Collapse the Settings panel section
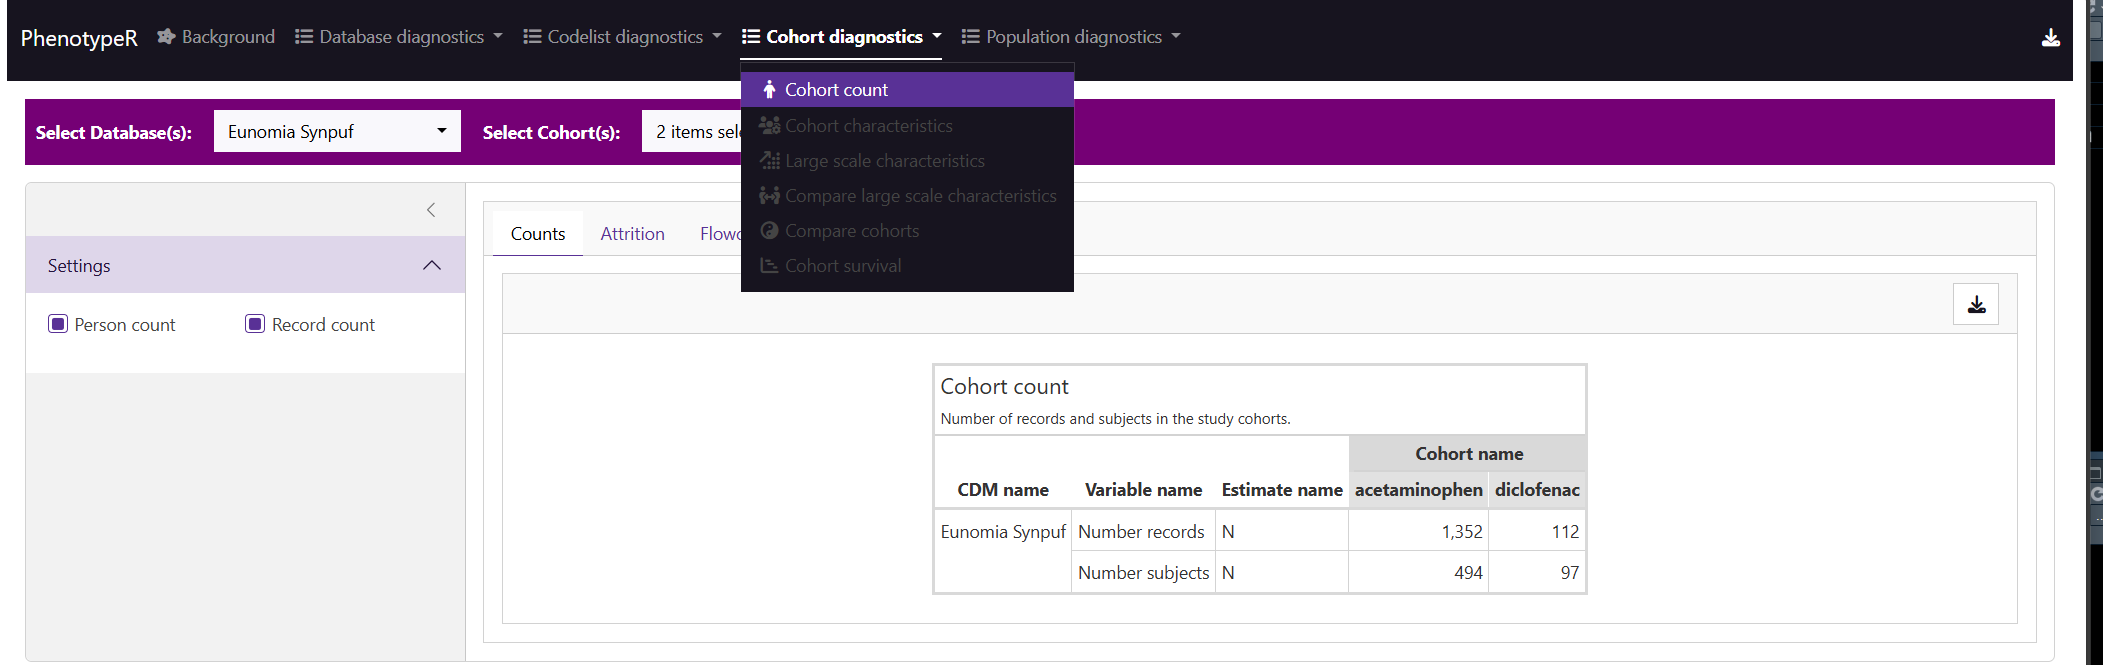 (431, 265)
